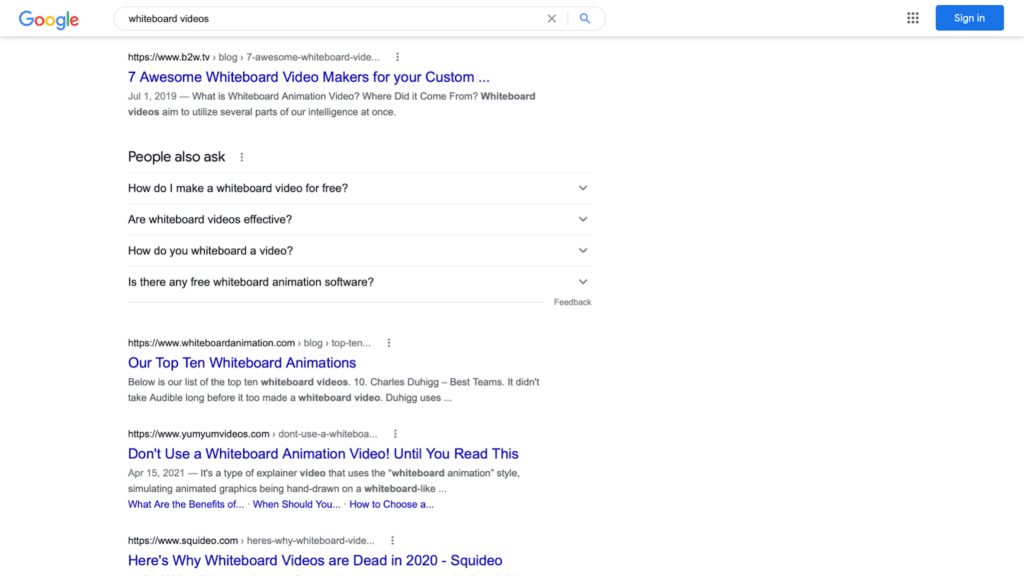1024x576 pixels.
Task: Click question How do I make a whiteboard video for free?
Action: pyautogui.click(x=238, y=188)
